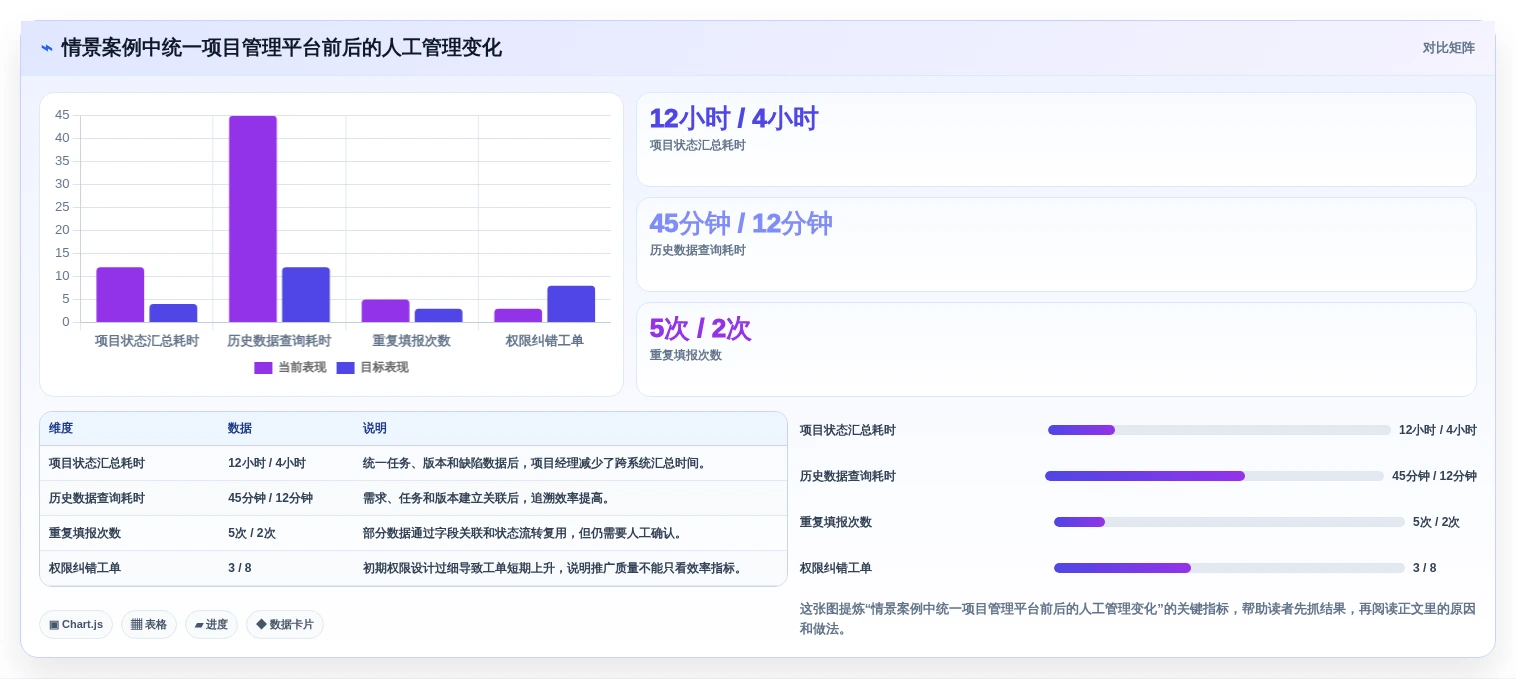The width and height of the screenshot is (1516, 679).
Task: Click the 12小时 / 4小时 data card
Action: tap(1056, 140)
